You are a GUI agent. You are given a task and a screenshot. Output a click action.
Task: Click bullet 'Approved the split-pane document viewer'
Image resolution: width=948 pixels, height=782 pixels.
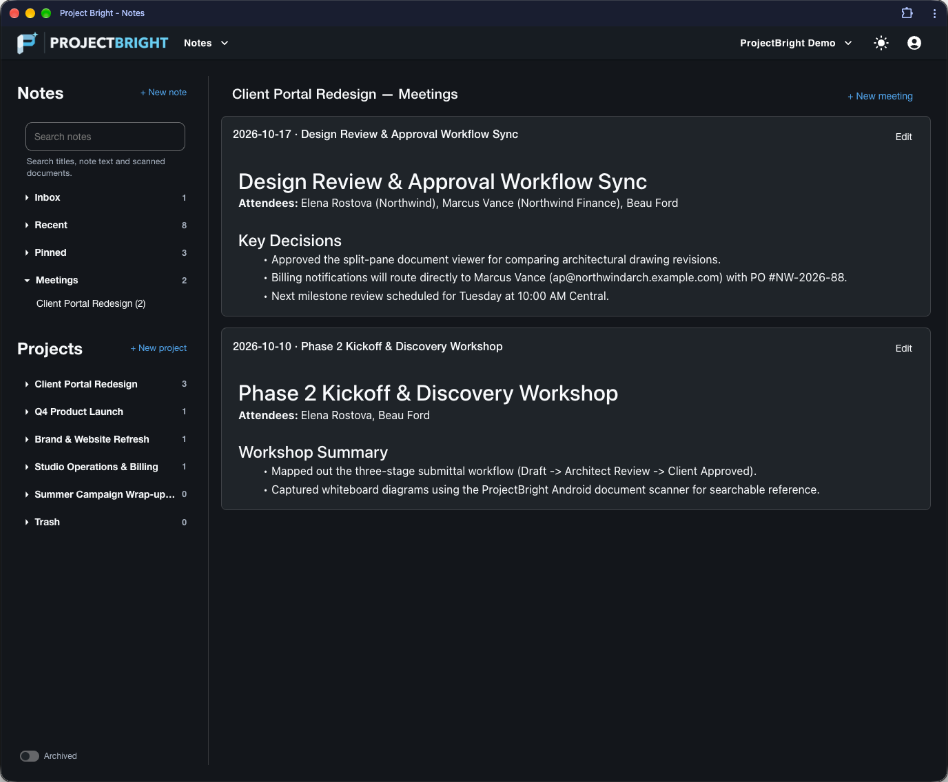point(496,259)
